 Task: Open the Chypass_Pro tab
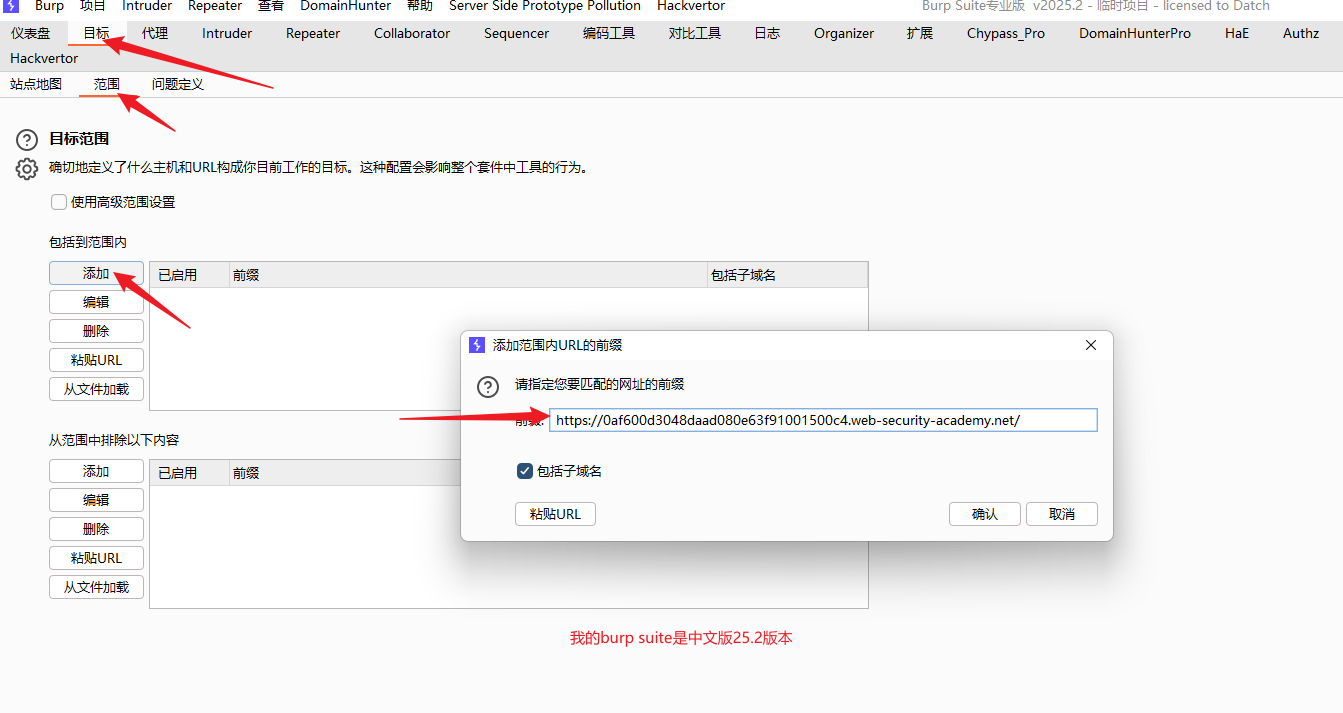click(x=1006, y=33)
